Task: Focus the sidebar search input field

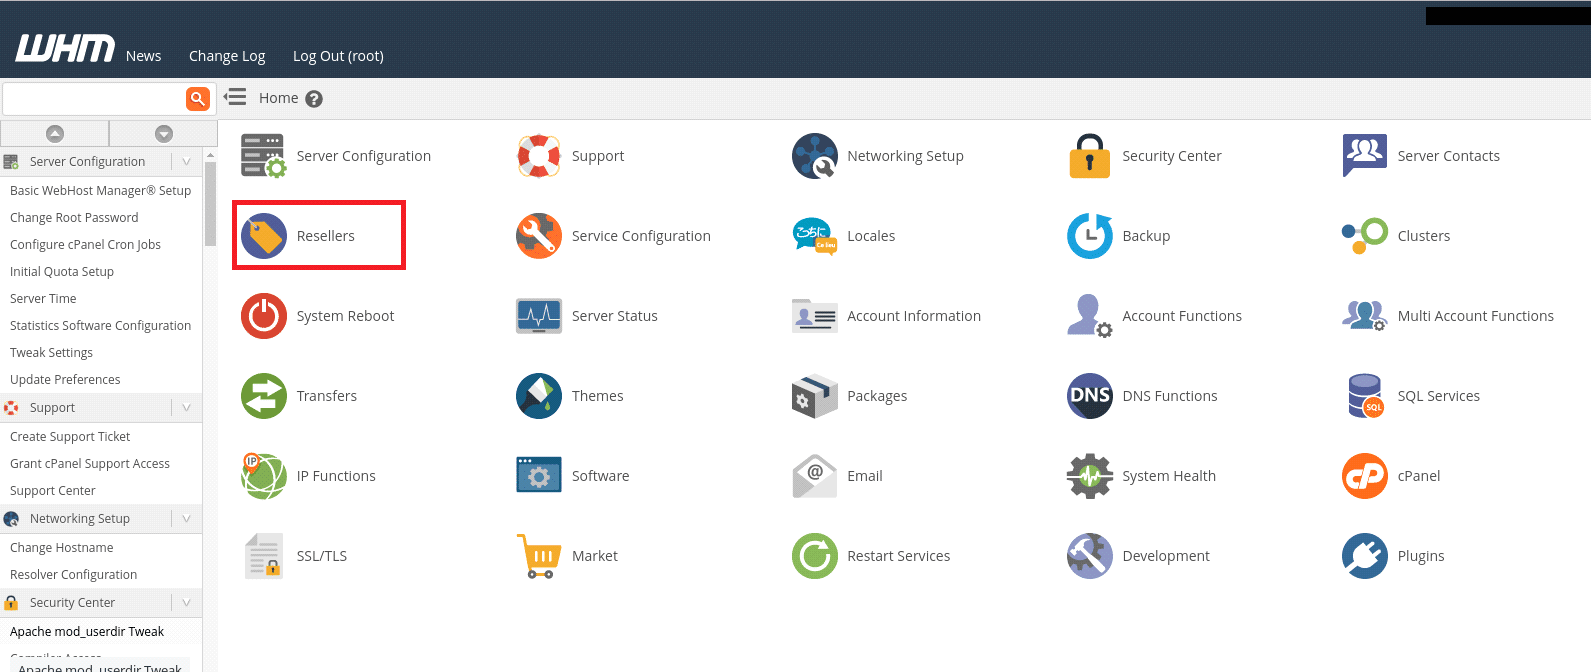Action: pos(93,98)
